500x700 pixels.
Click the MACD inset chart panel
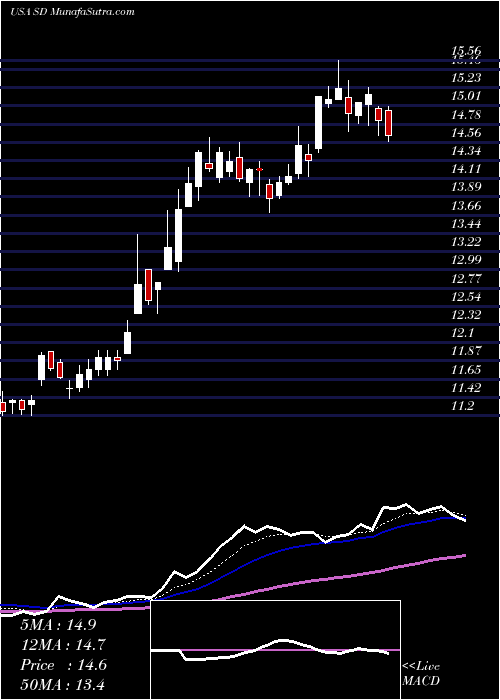[276, 650]
